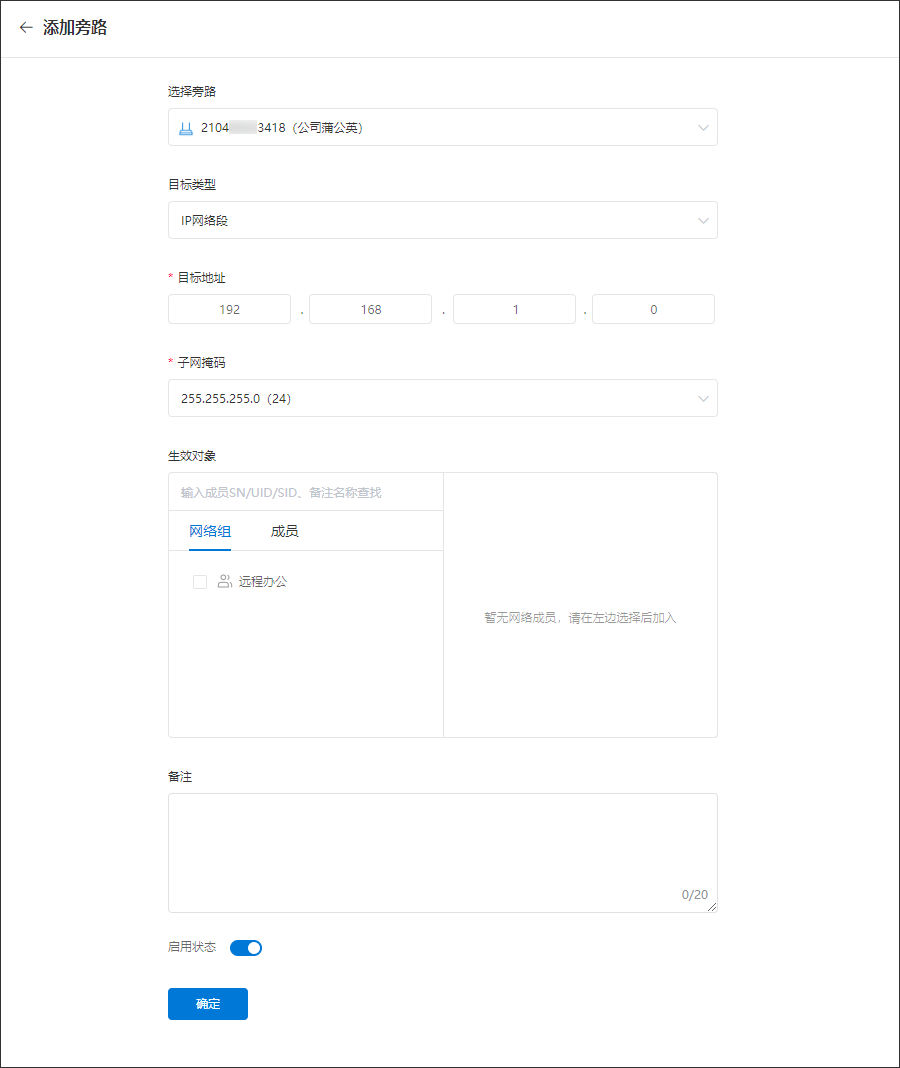Image resolution: width=900 pixels, height=1068 pixels.
Task: Click the 生效对象 label
Action: [x=192, y=456]
